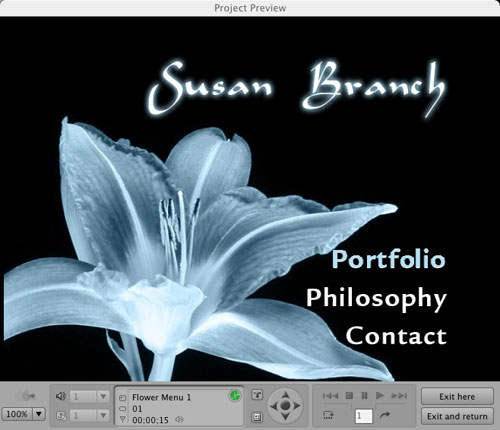Select the Philosophy menu button
The height and width of the screenshot is (430, 500).
tap(376, 299)
